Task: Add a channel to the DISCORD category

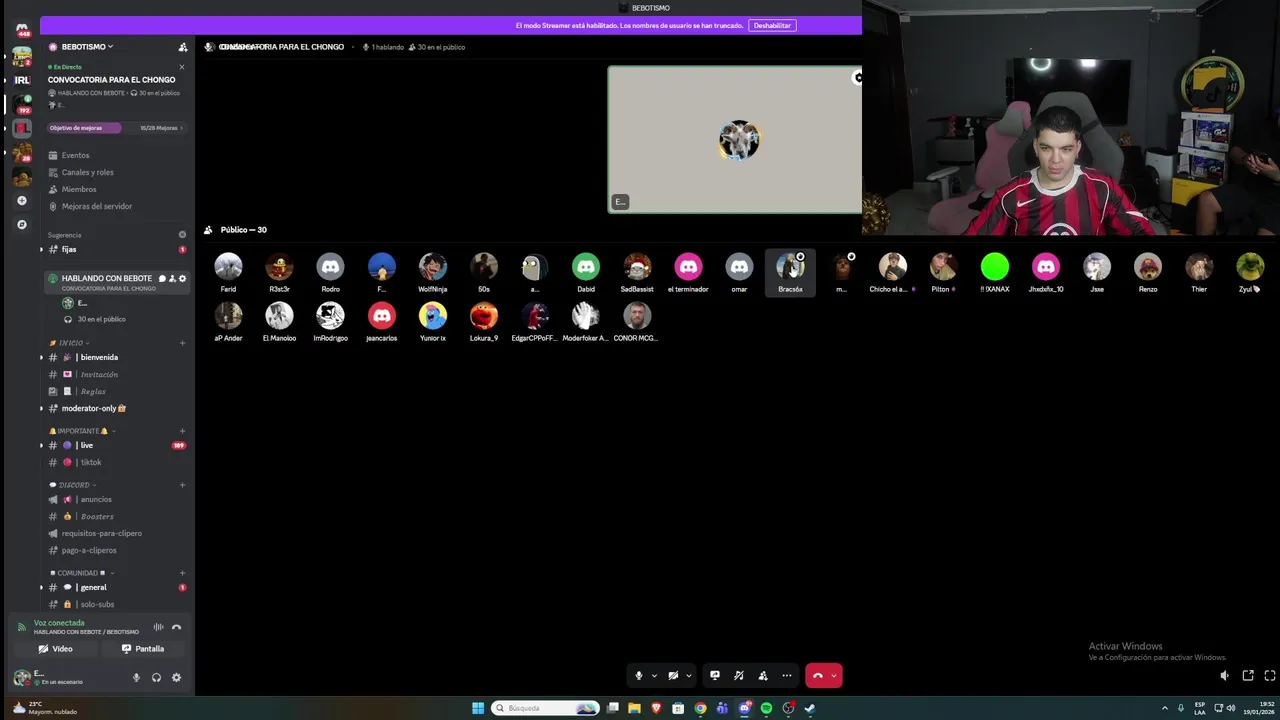Action: pyautogui.click(x=182, y=485)
